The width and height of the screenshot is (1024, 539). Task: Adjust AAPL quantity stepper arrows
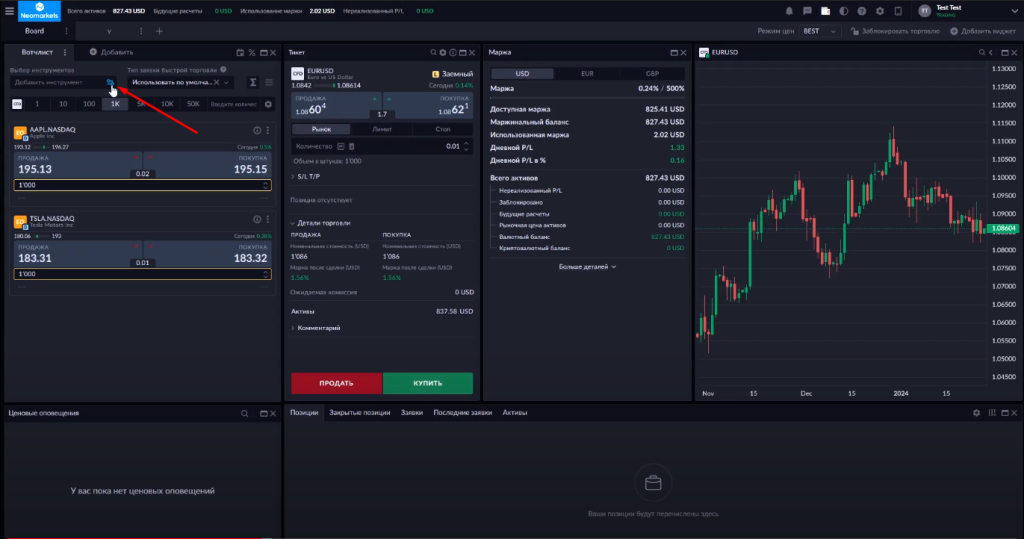tap(265, 185)
